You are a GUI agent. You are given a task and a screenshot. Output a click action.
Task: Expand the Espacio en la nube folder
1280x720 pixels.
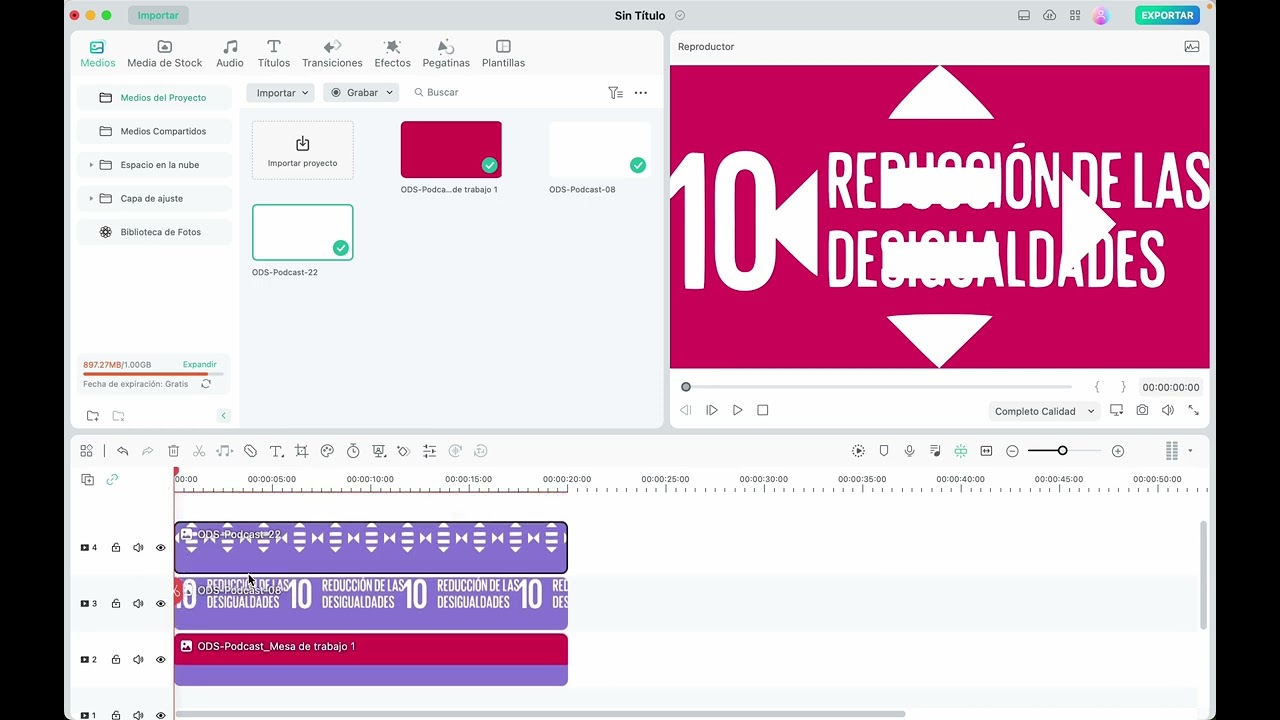point(91,165)
